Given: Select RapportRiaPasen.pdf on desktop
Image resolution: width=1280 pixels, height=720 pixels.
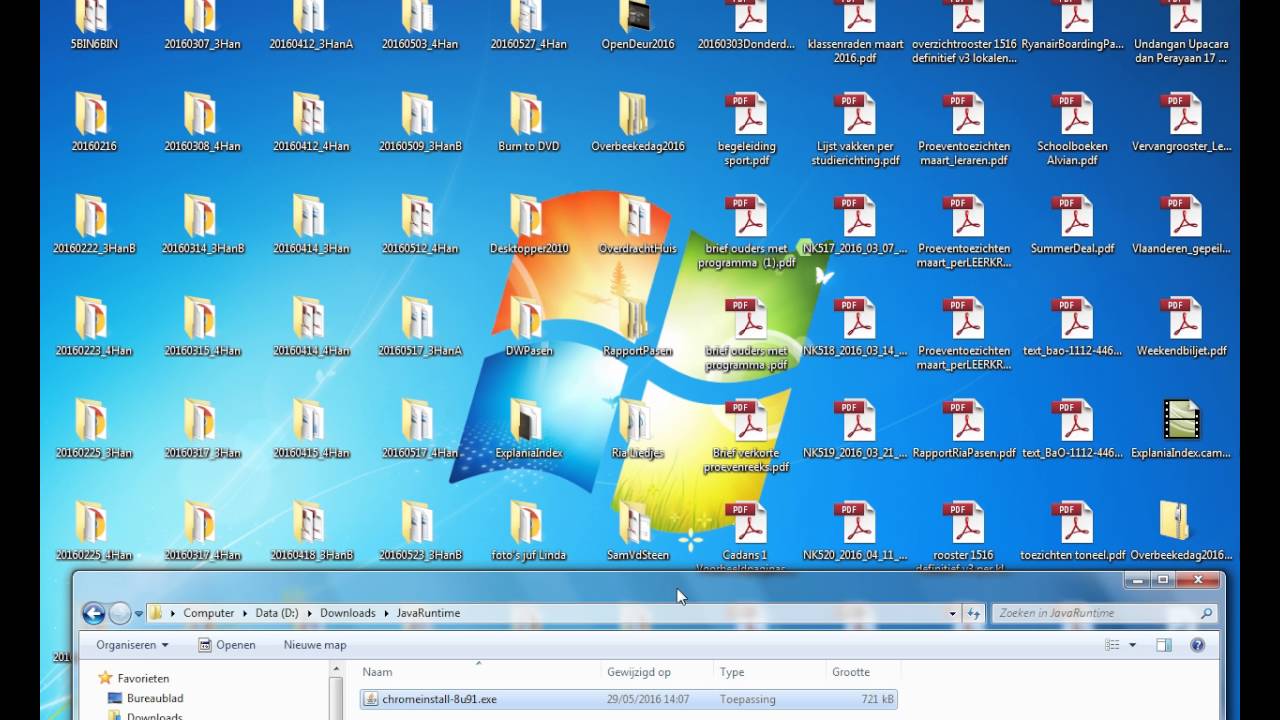Looking at the screenshot, I should pos(964,420).
